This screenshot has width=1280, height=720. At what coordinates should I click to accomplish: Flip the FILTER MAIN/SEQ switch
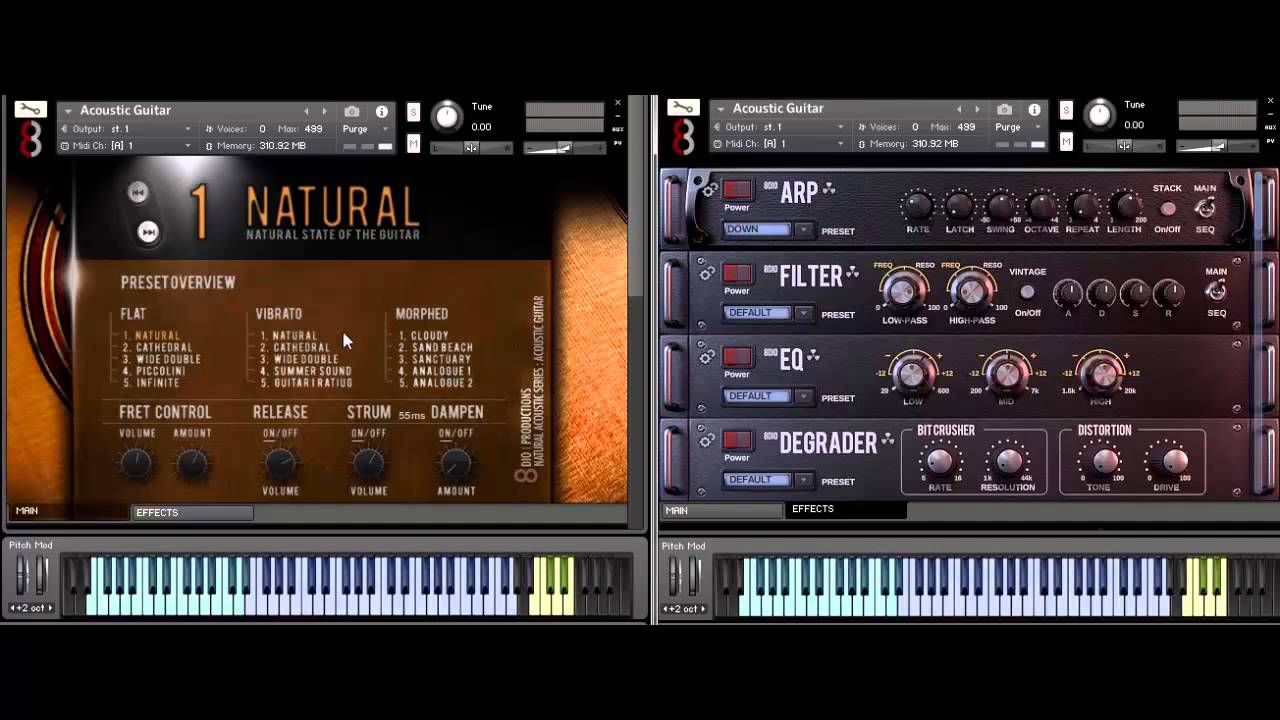(x=1216, y=291)
